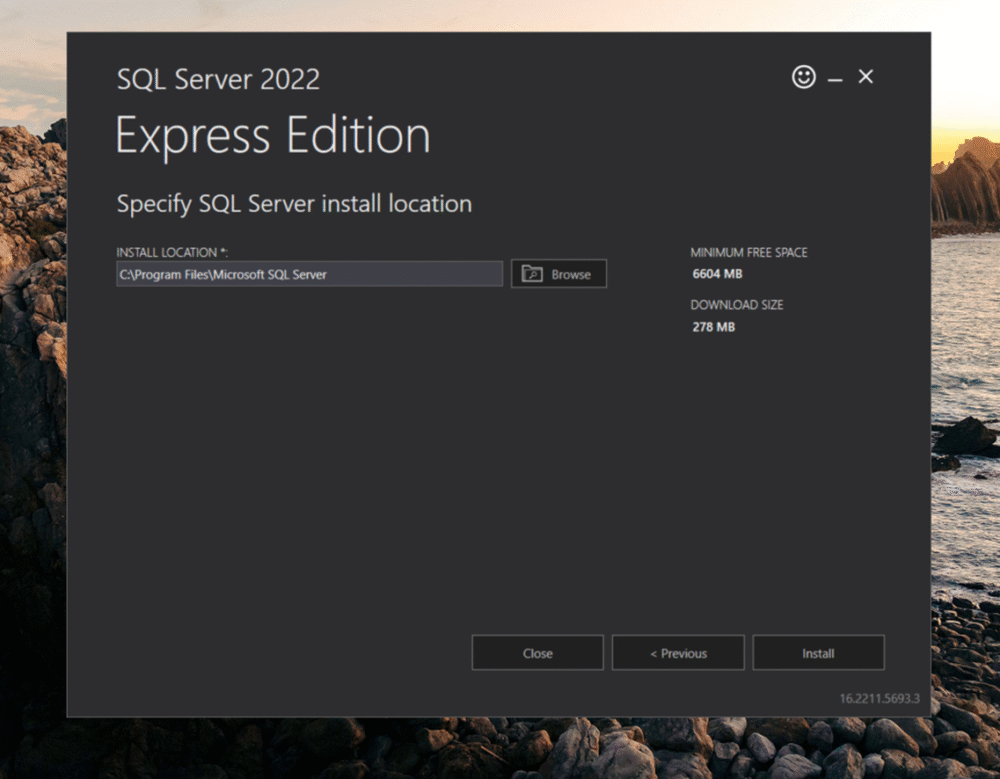Minimize the SQL Server installer window

834,76
